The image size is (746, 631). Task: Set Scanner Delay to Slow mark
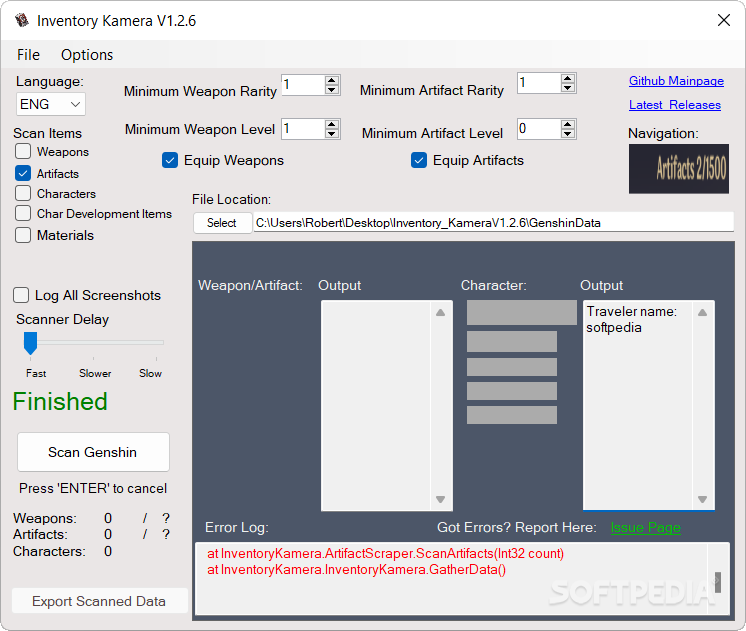point(156,343)
